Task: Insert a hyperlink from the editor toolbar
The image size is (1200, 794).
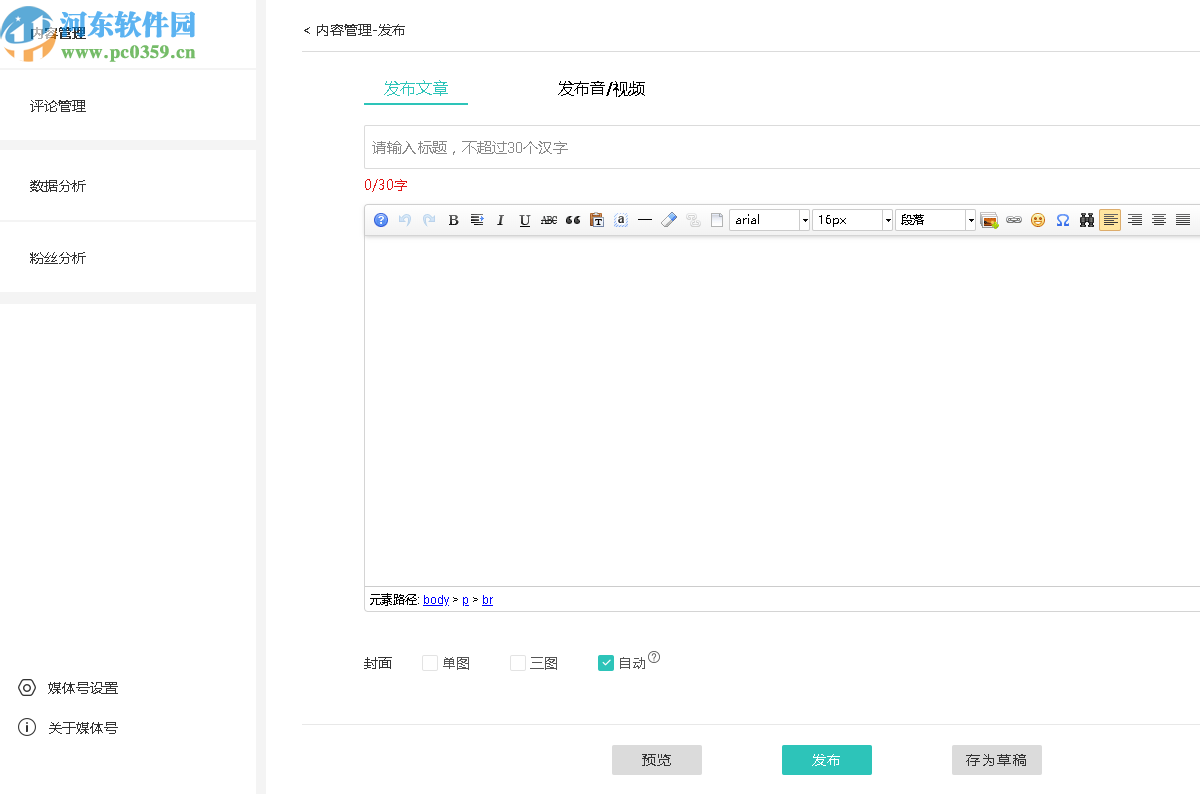Action: 1013,220
